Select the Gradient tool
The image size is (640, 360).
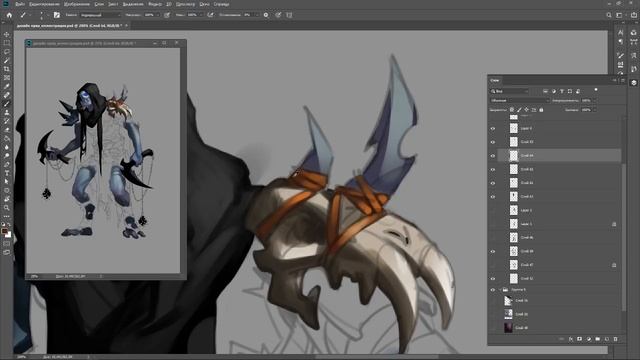tap(7, 138)
